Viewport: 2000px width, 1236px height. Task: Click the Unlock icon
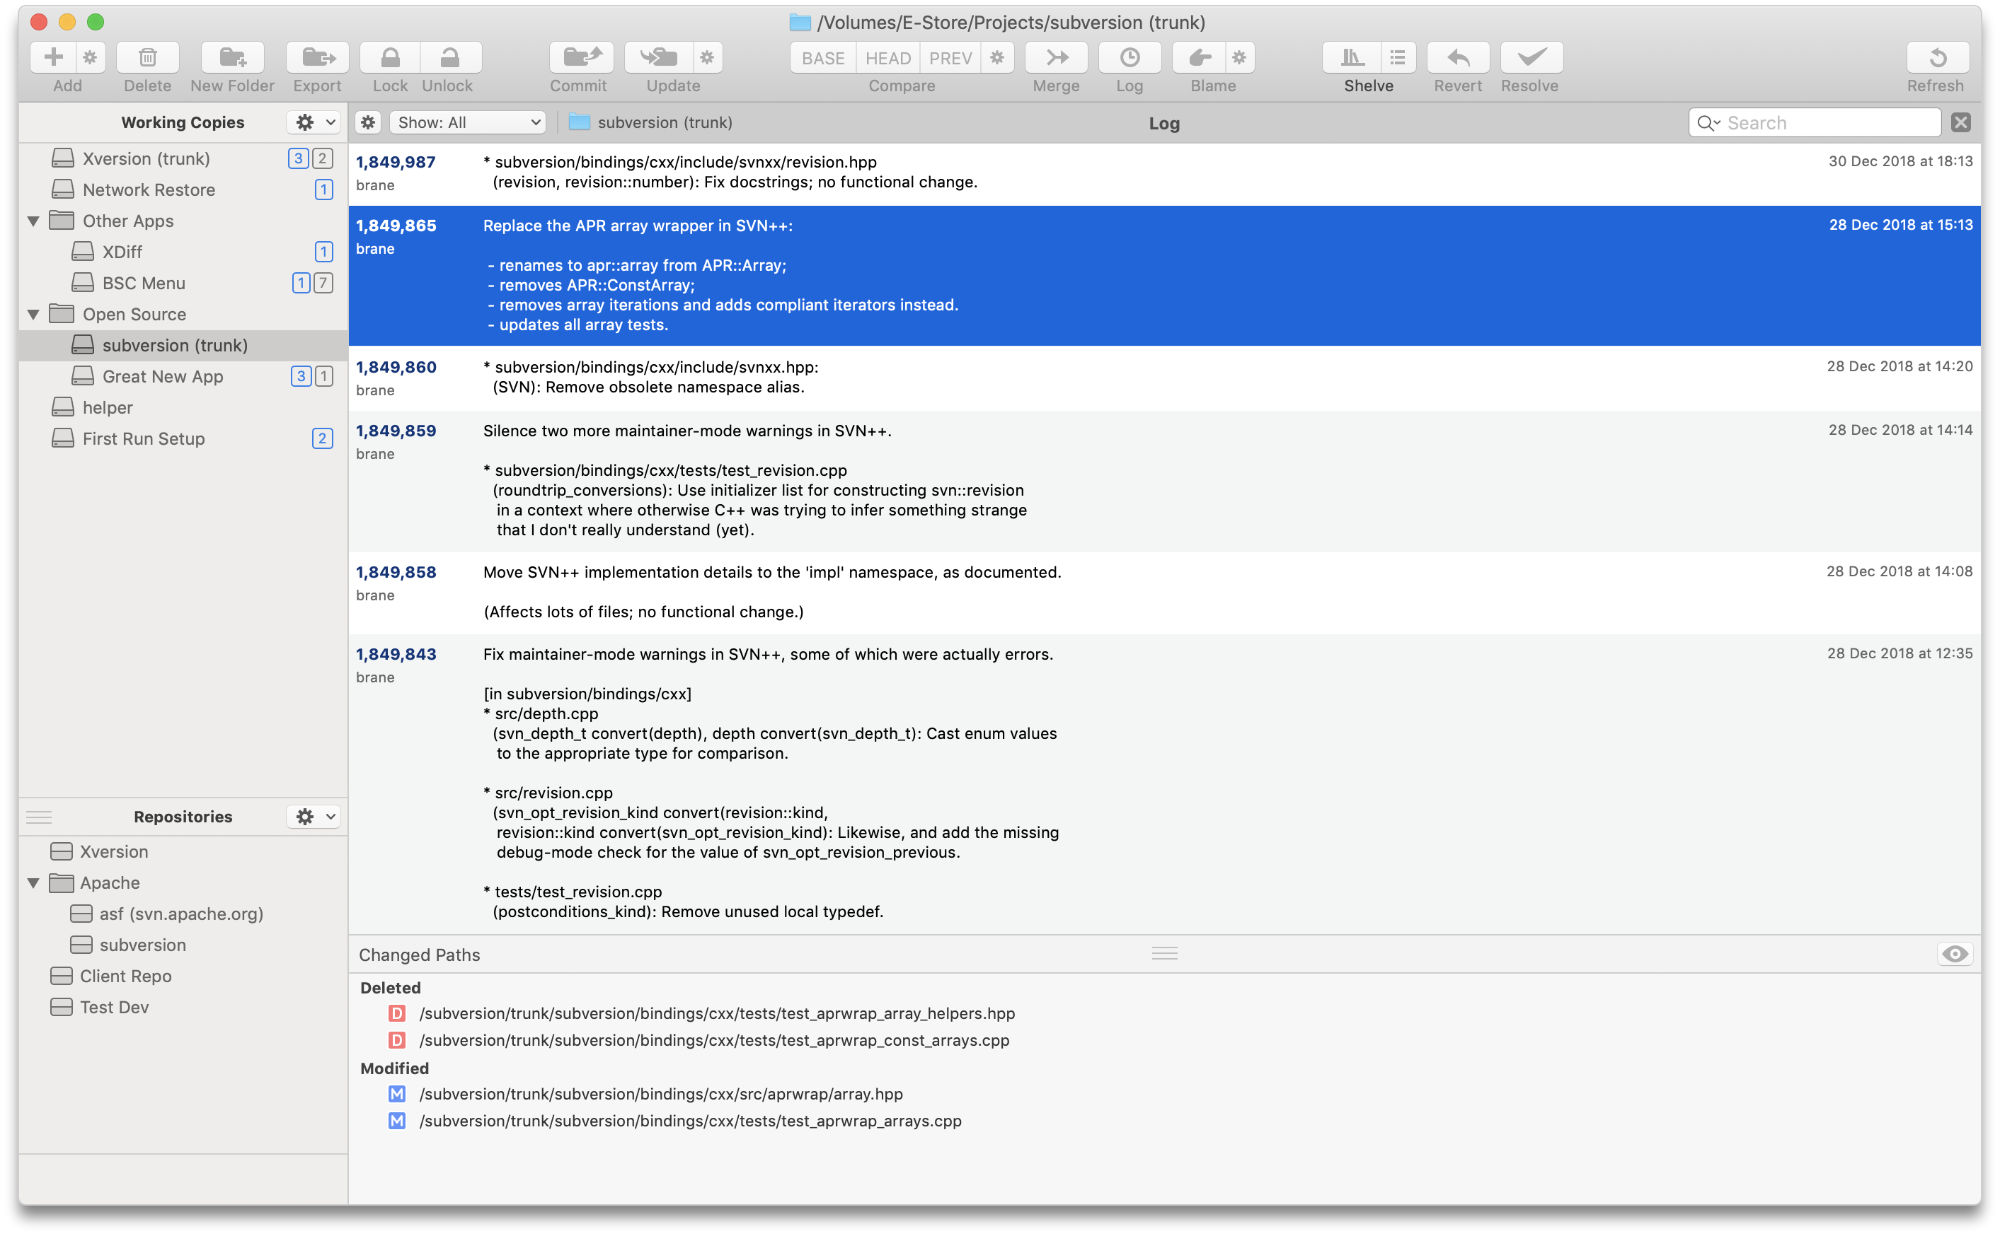(x=450, y=57)
